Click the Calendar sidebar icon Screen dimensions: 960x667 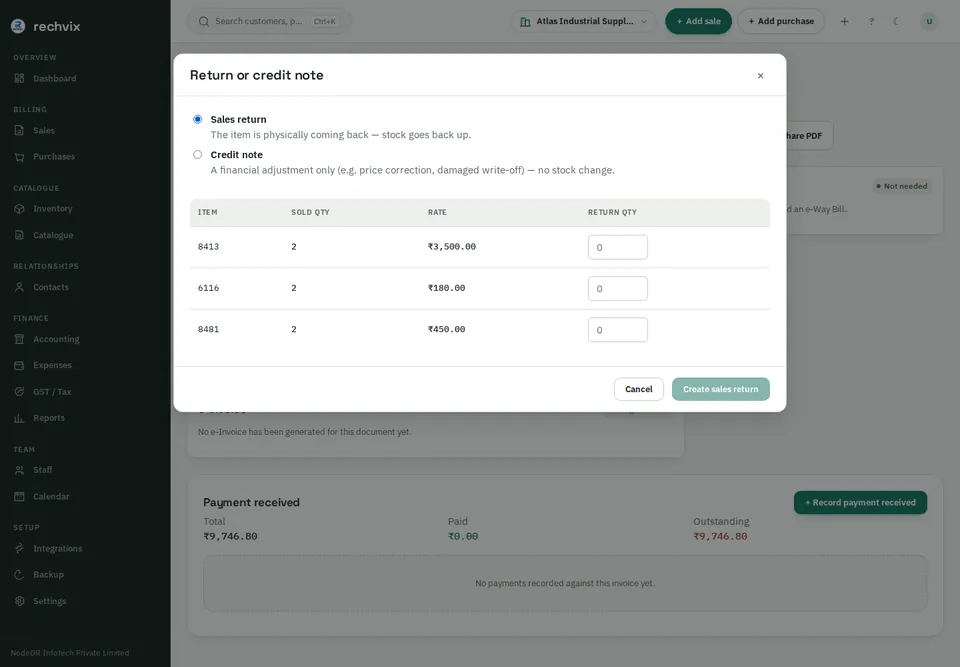20,496
